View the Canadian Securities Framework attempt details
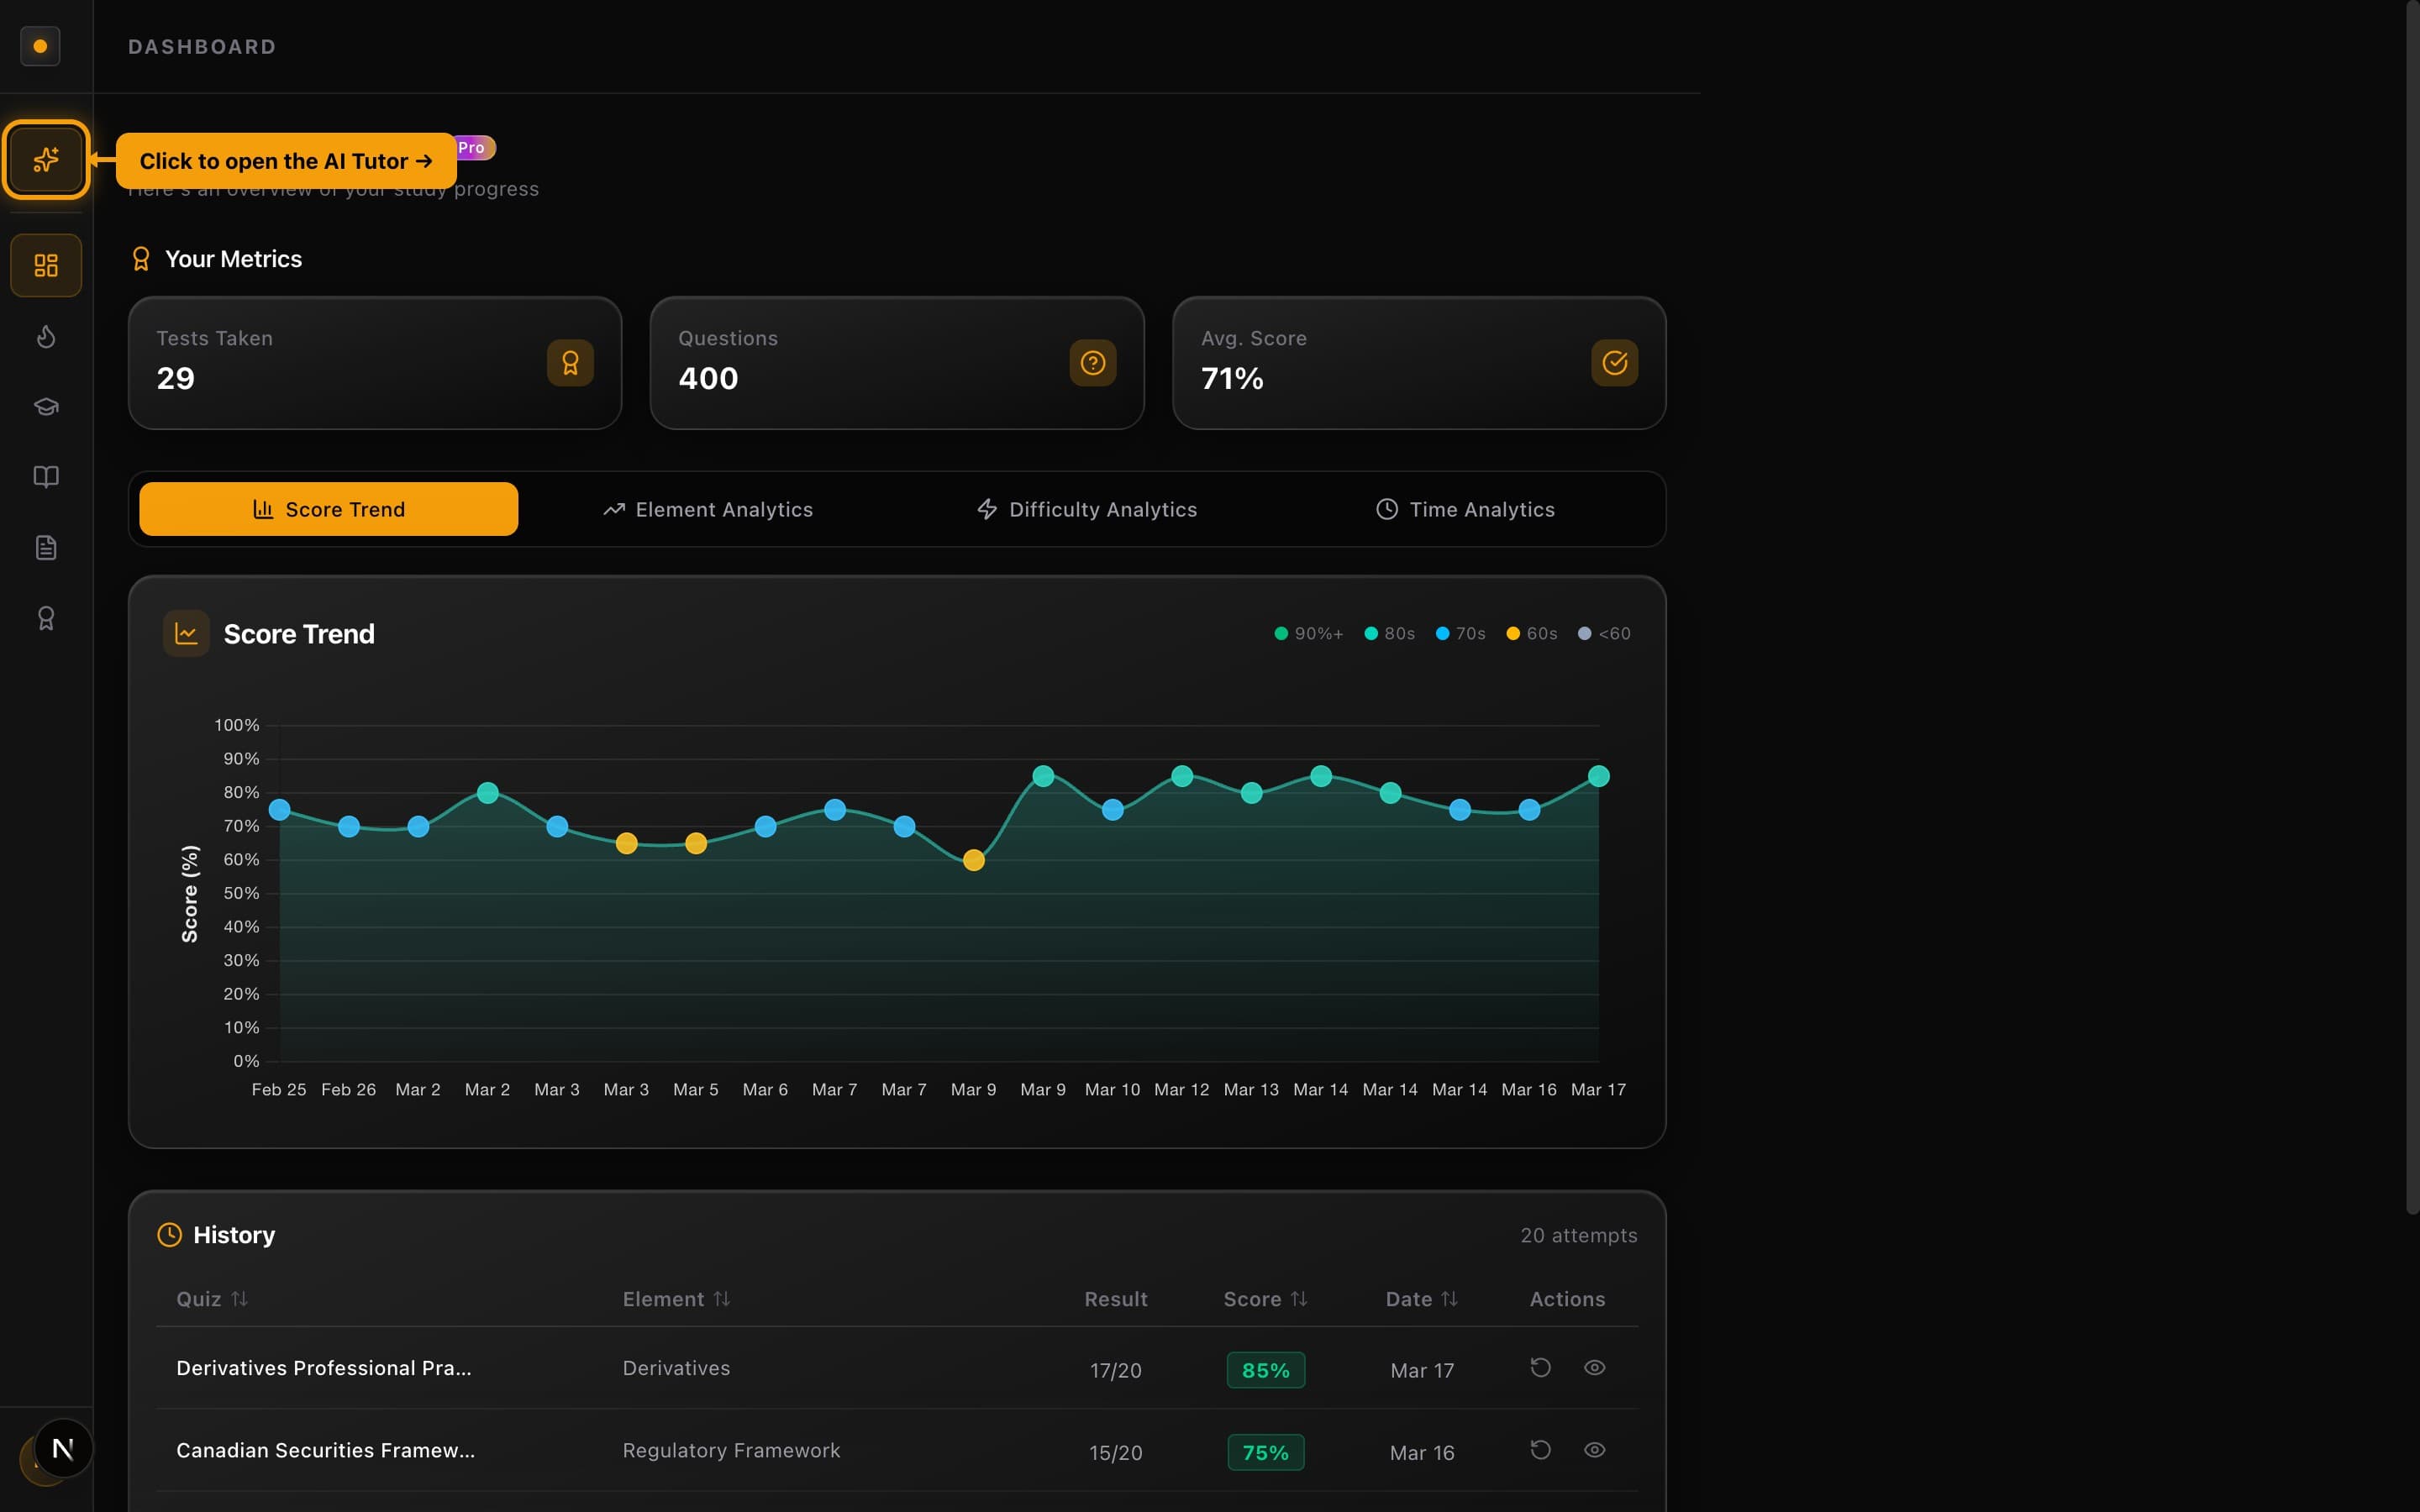 point(1594,1450)
